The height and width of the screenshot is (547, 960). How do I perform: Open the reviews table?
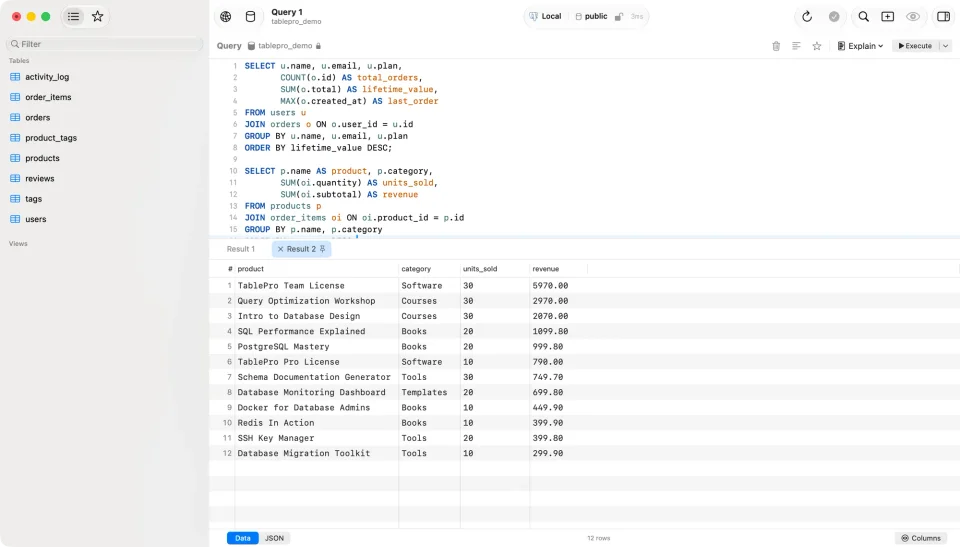tap(40, 178)
